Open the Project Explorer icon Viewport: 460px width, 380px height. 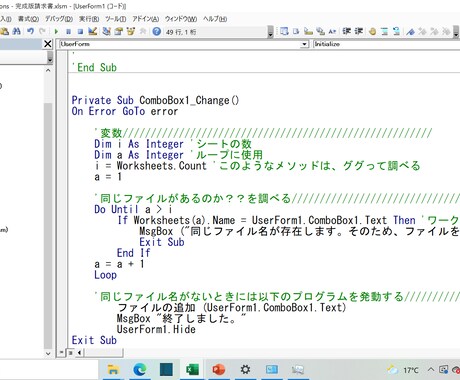coord(106,31)
